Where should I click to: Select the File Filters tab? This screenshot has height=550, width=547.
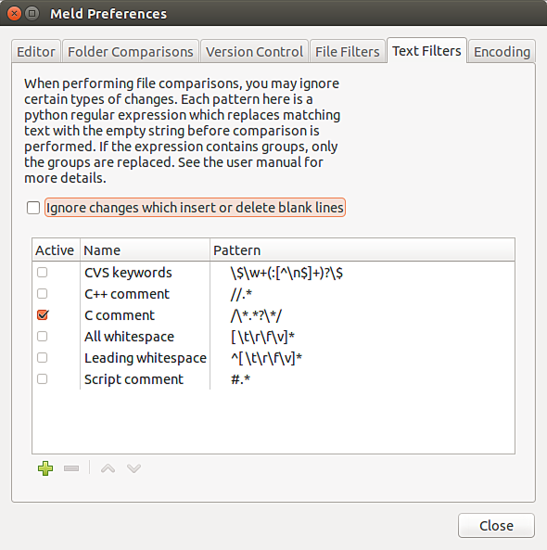tap(347, 52)
